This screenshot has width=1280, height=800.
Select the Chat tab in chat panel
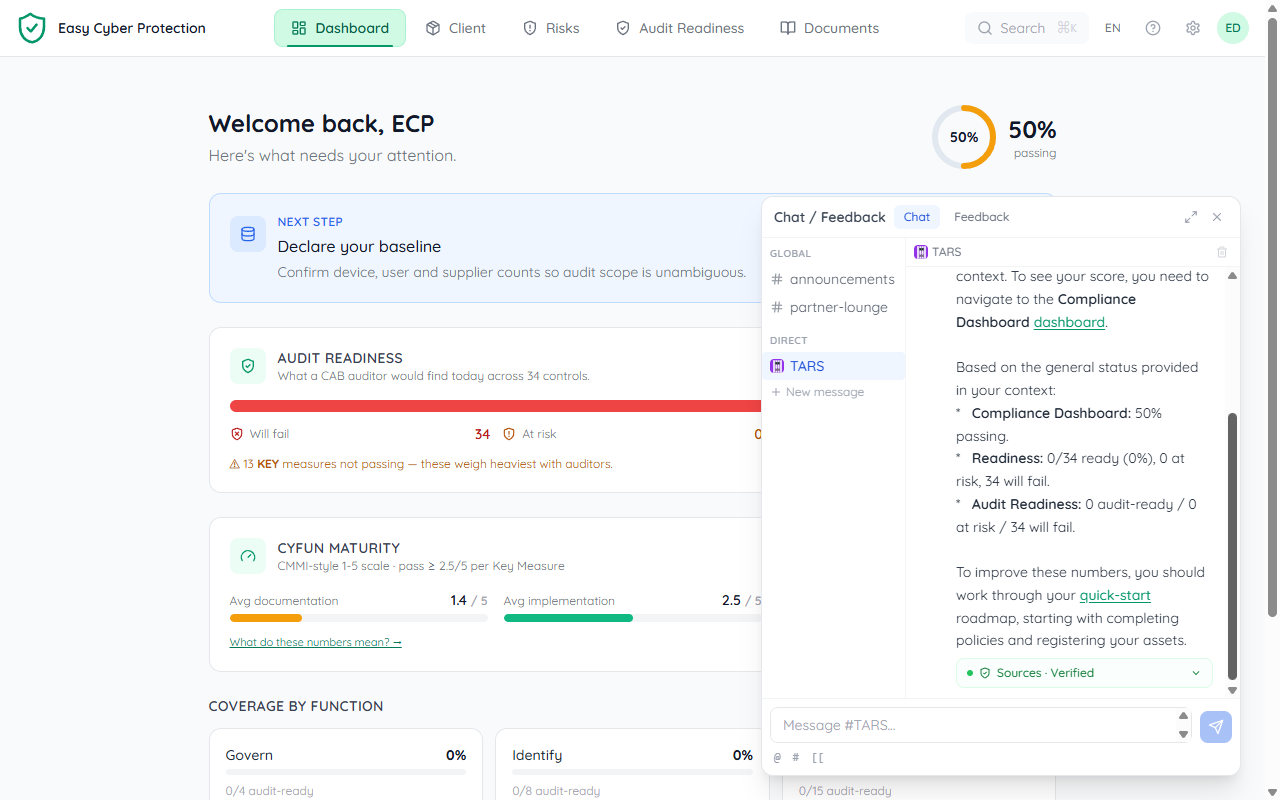(x=917, y=217)
